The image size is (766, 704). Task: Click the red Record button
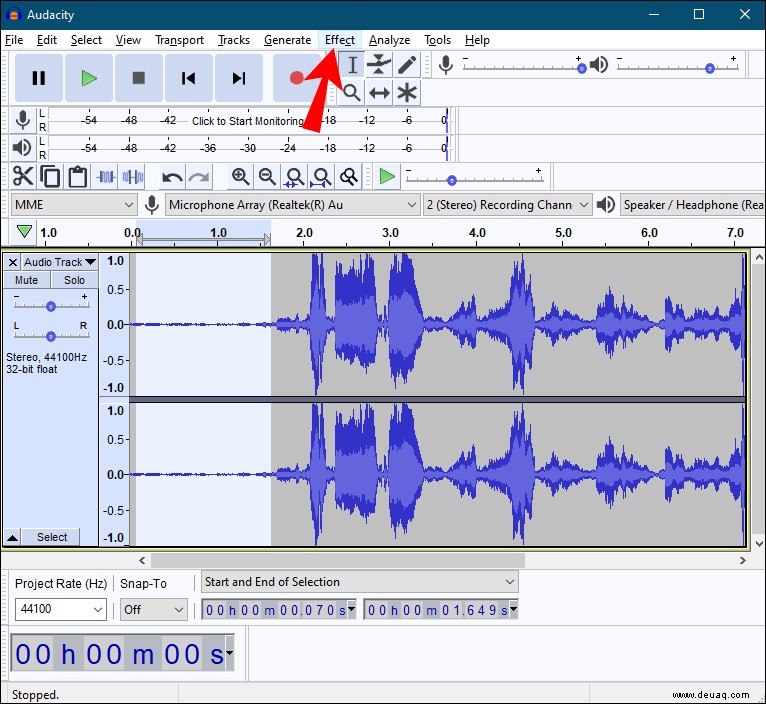coord(296,78)
